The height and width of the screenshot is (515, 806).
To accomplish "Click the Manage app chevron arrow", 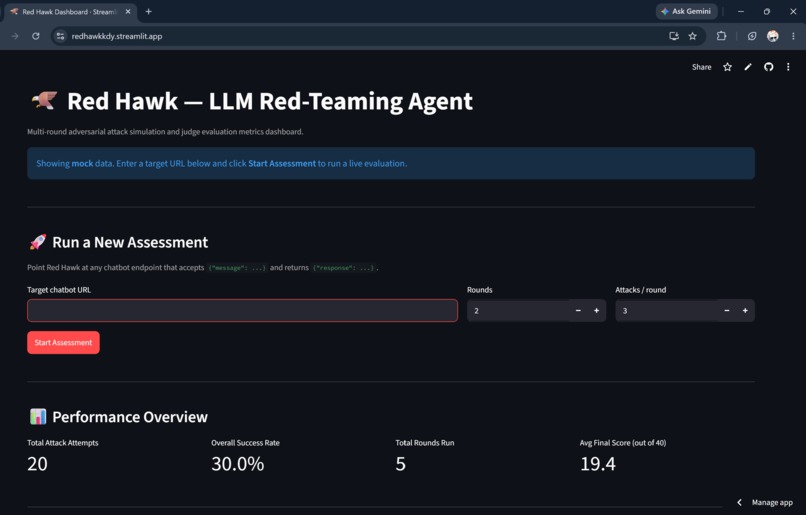I will 739,502.
